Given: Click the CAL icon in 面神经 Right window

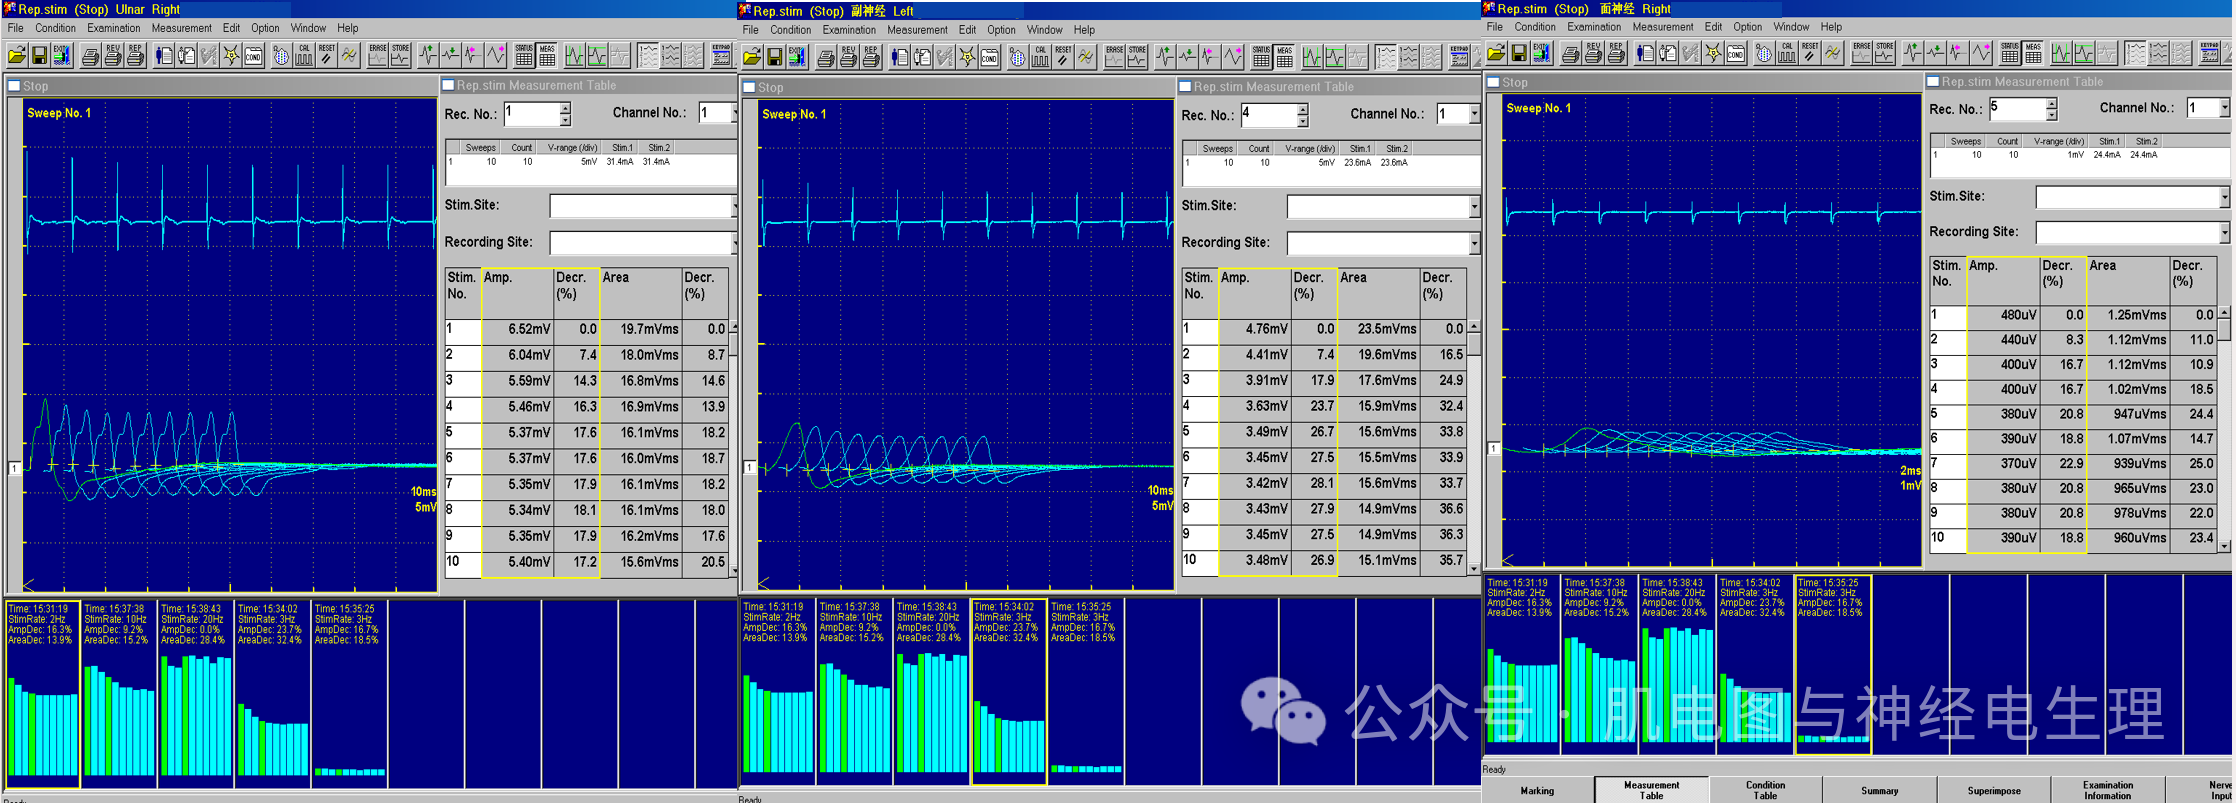Looking at the screenshot, I should pos(1788,53).
